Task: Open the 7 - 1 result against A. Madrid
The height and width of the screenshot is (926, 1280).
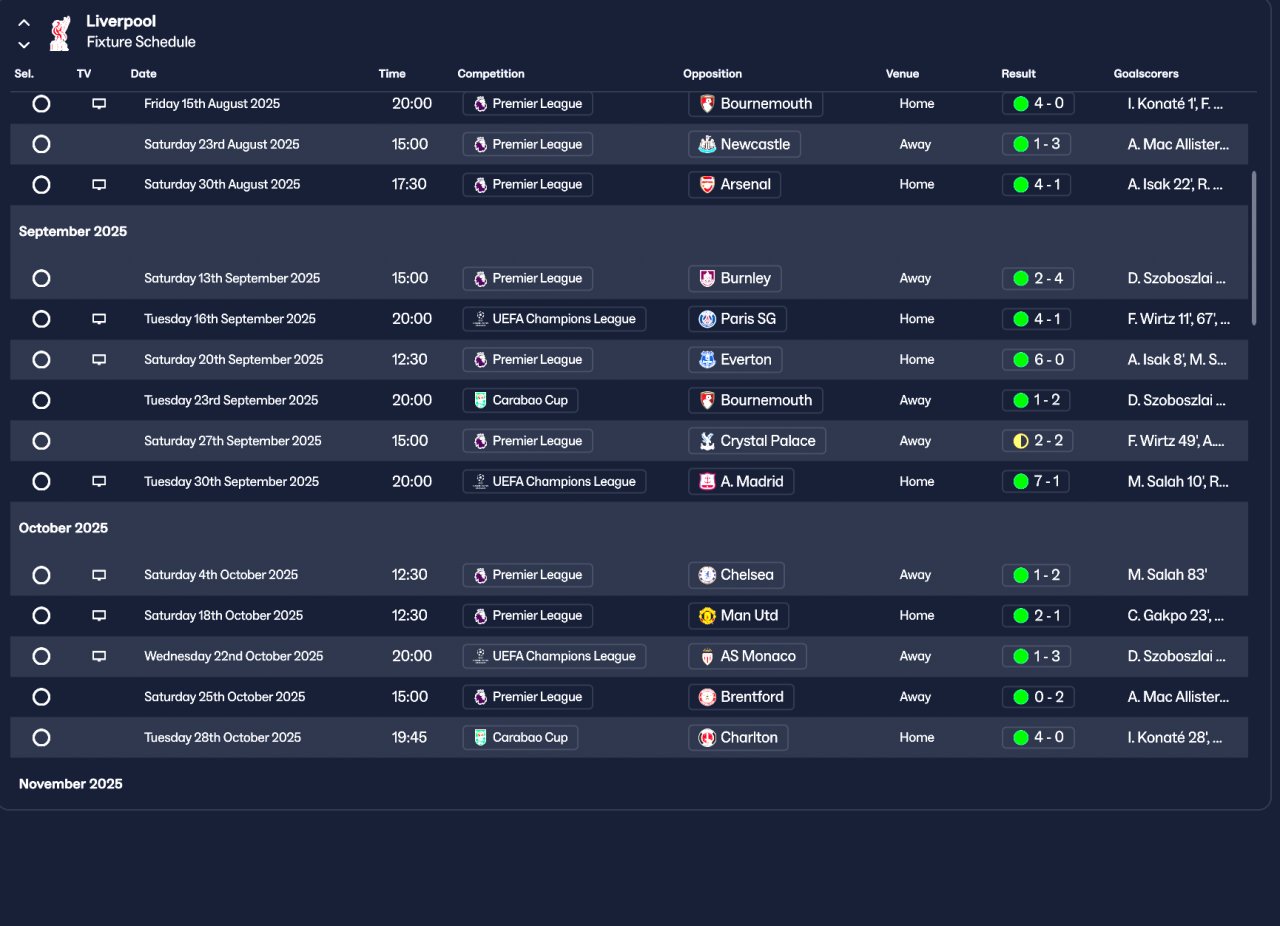Action: (x=1038, y=481)
